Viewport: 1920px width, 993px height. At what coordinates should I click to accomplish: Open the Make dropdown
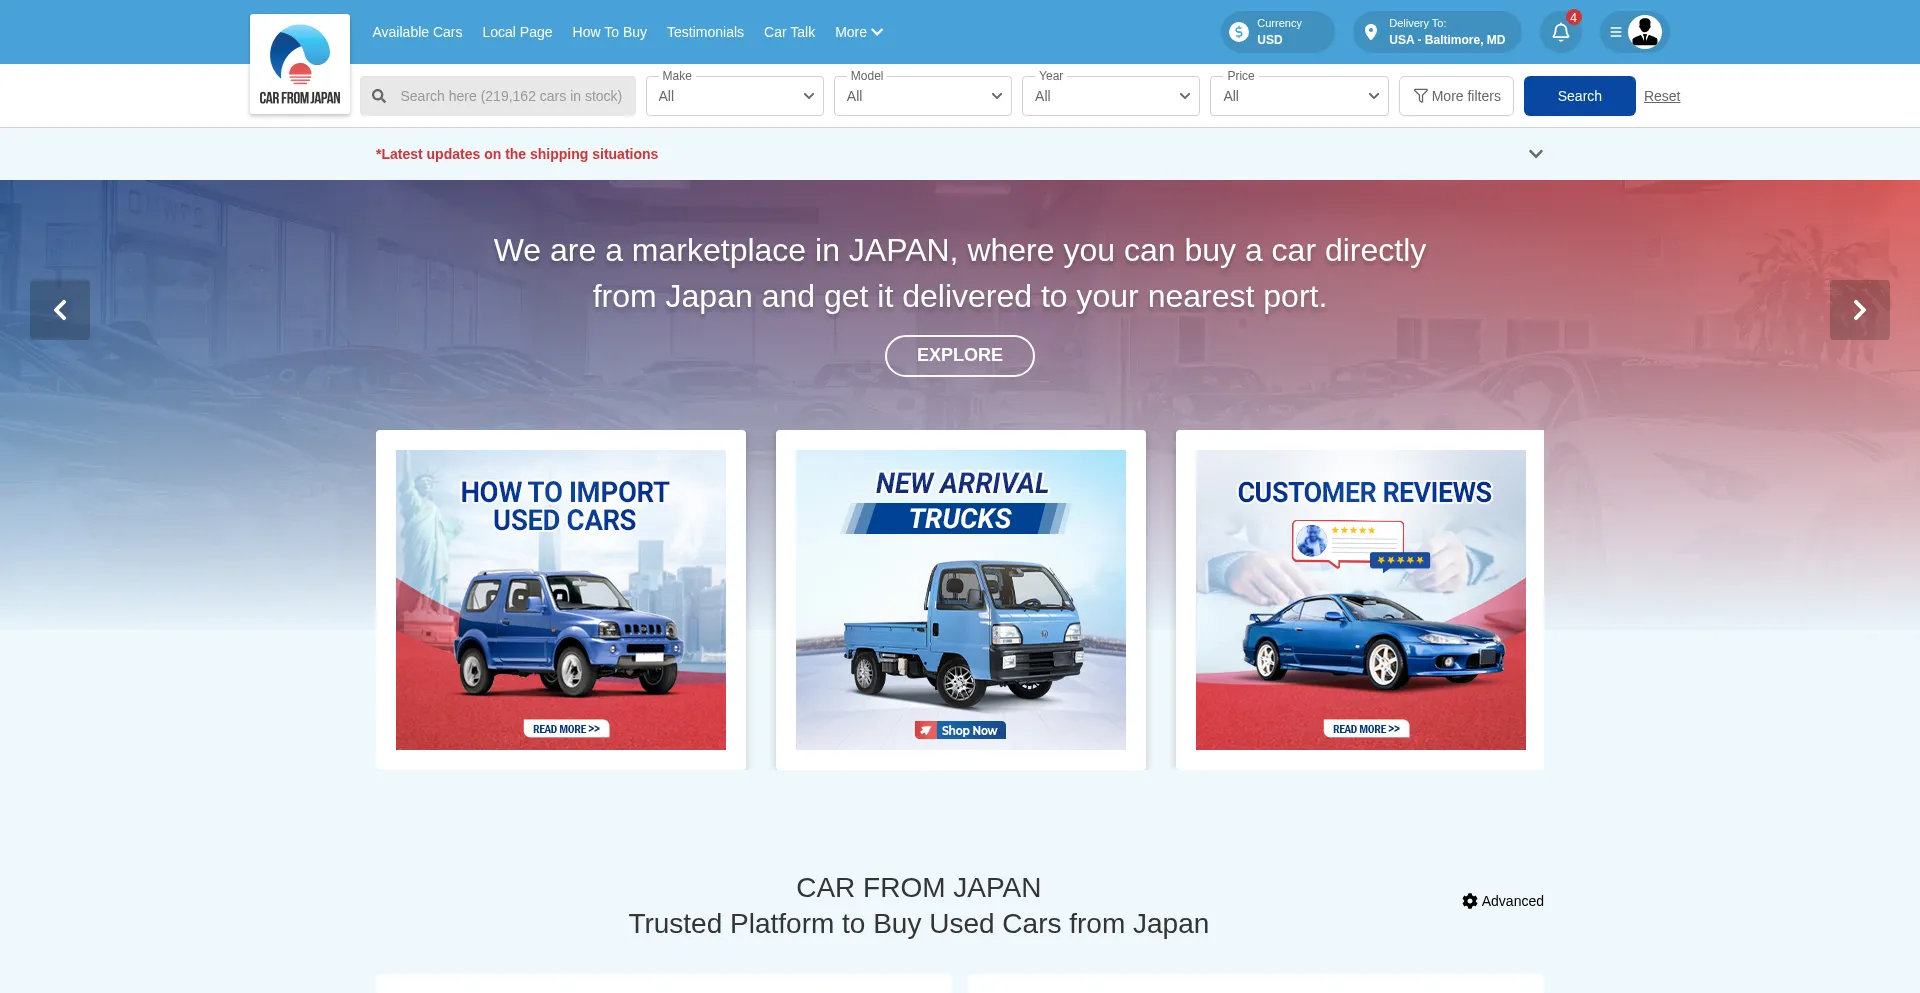735,96
